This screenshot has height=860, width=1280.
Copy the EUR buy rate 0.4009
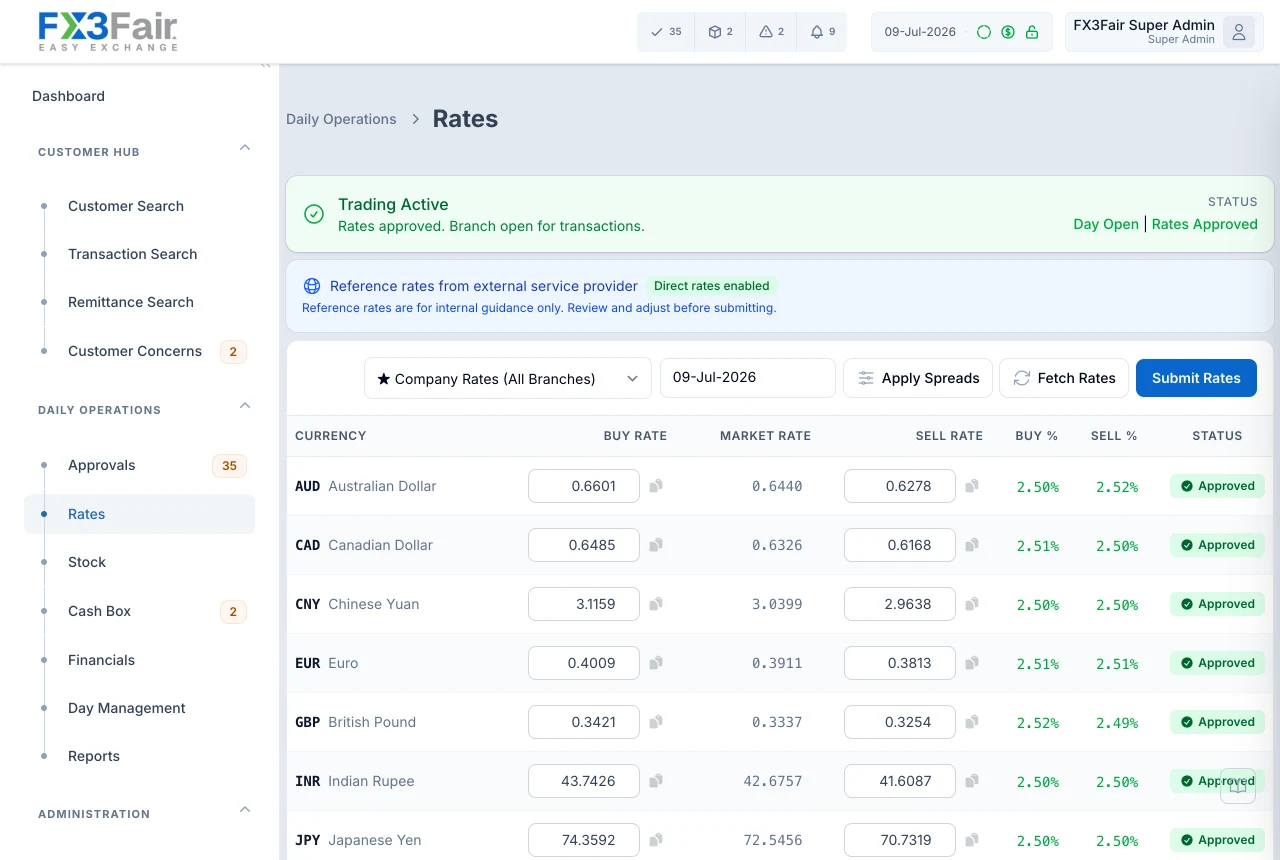coord(656,663)
